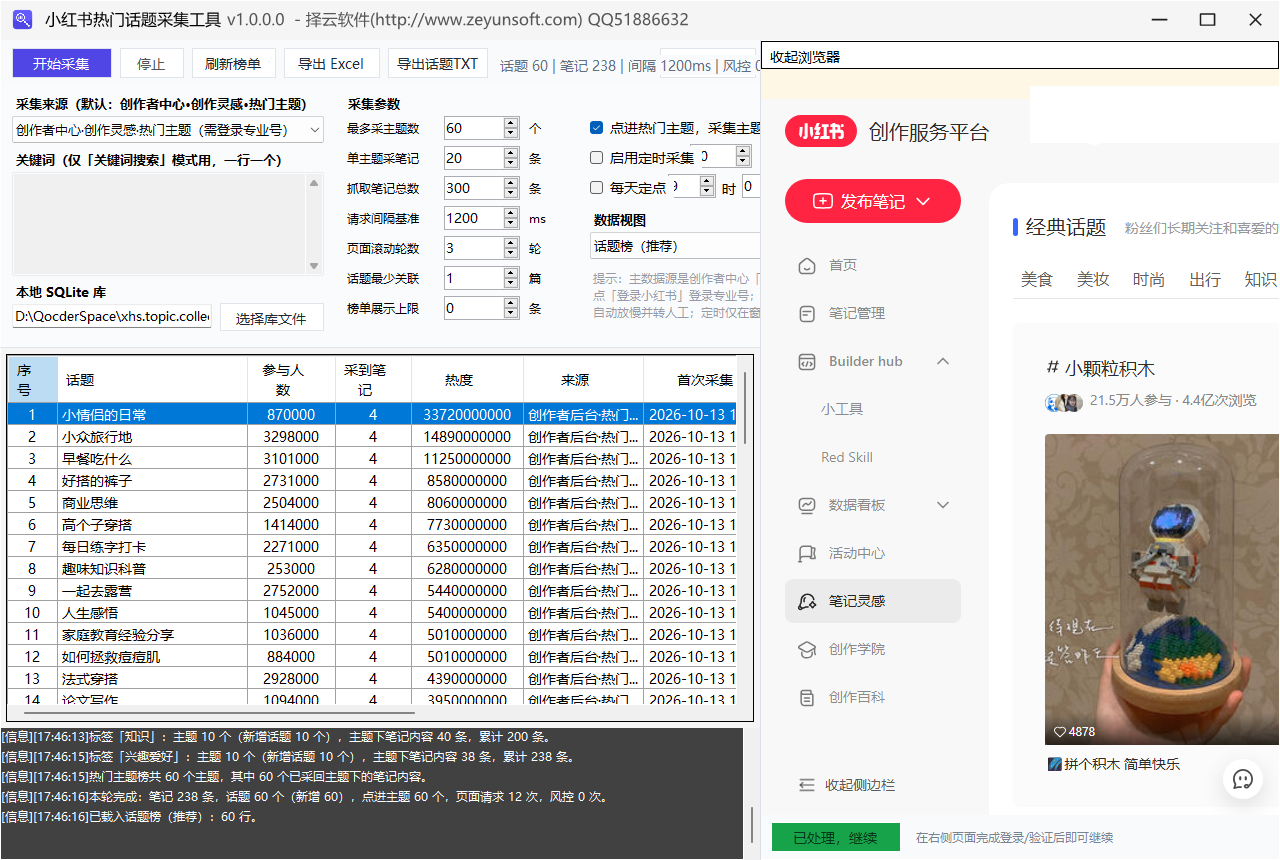
Task: Click the 笔记灵感 icon in sidebar
Action: click(x=807, y=601)
